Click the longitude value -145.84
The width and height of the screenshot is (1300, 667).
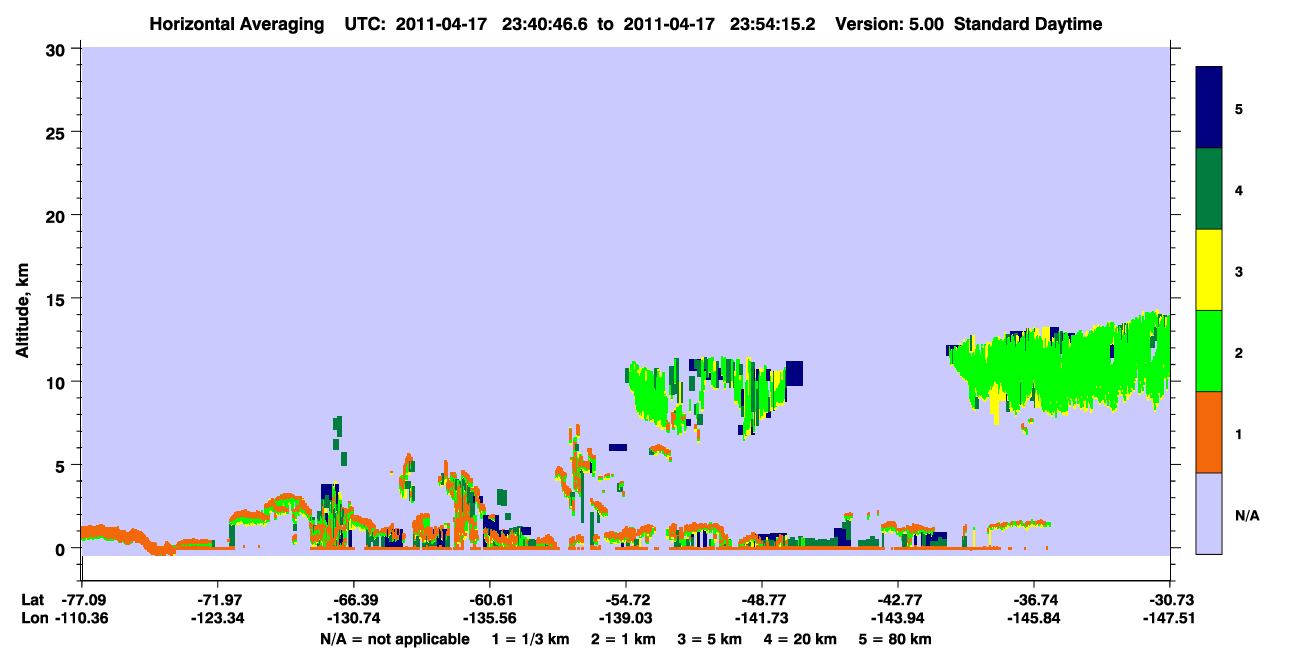point(1033,618)
